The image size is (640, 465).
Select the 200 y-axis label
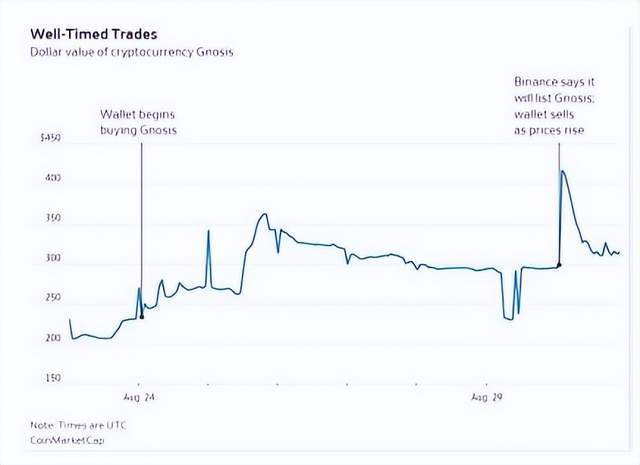click(51, 339)
